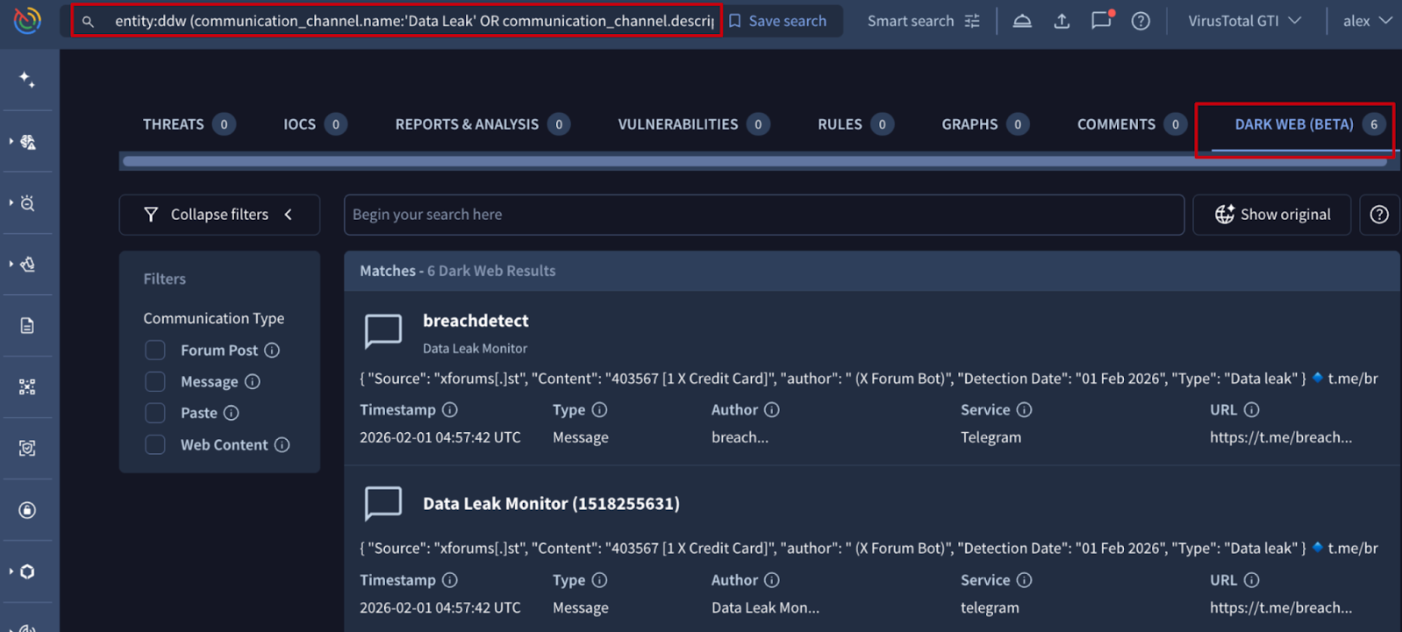Switch to the Vulnerabilities tab
This screenshot has width=1402, height=632.
pyautogui.click(x=694, y=124)
